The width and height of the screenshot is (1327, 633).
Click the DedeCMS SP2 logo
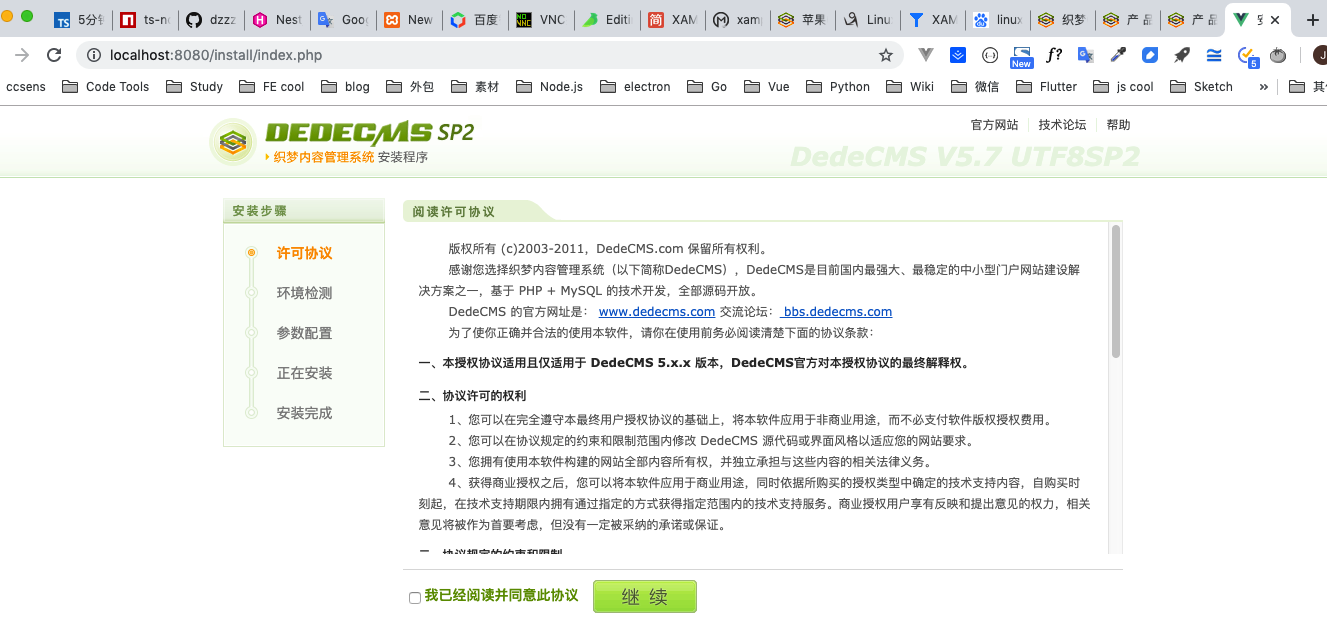pos(342,141)
